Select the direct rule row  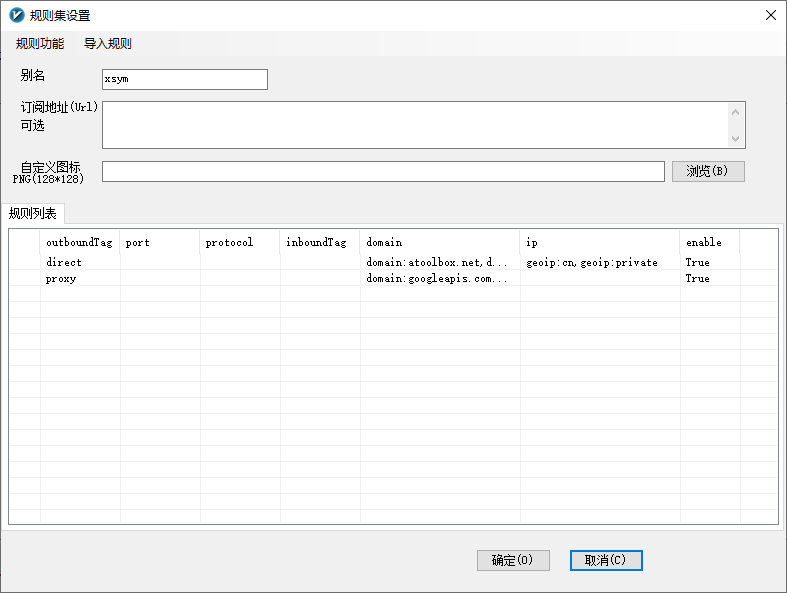click(394, 262)
